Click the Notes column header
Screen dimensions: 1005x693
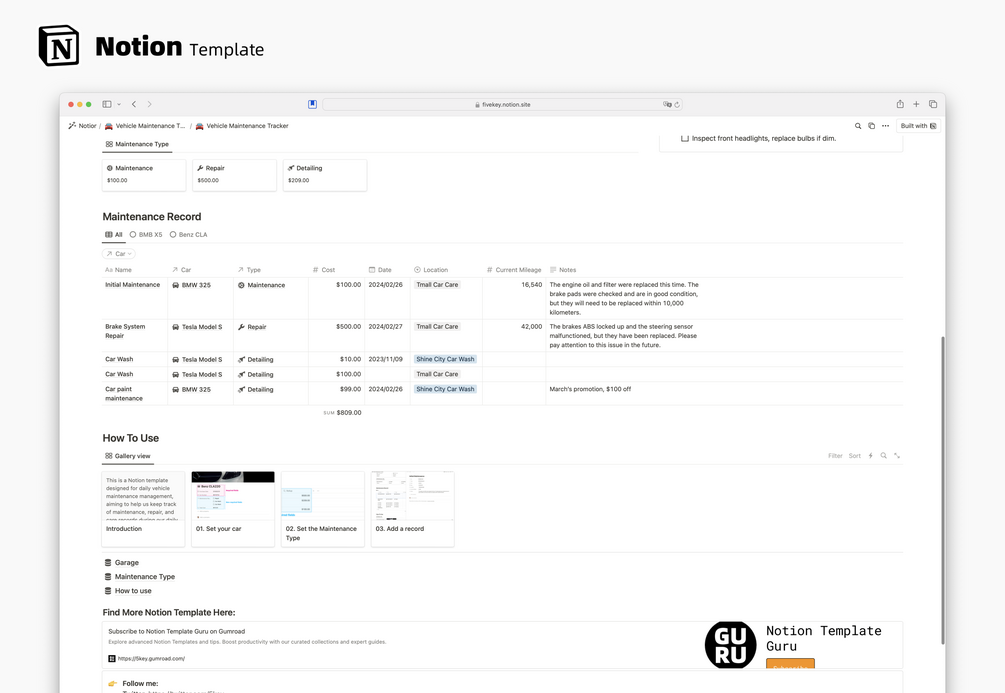(563, 270)
